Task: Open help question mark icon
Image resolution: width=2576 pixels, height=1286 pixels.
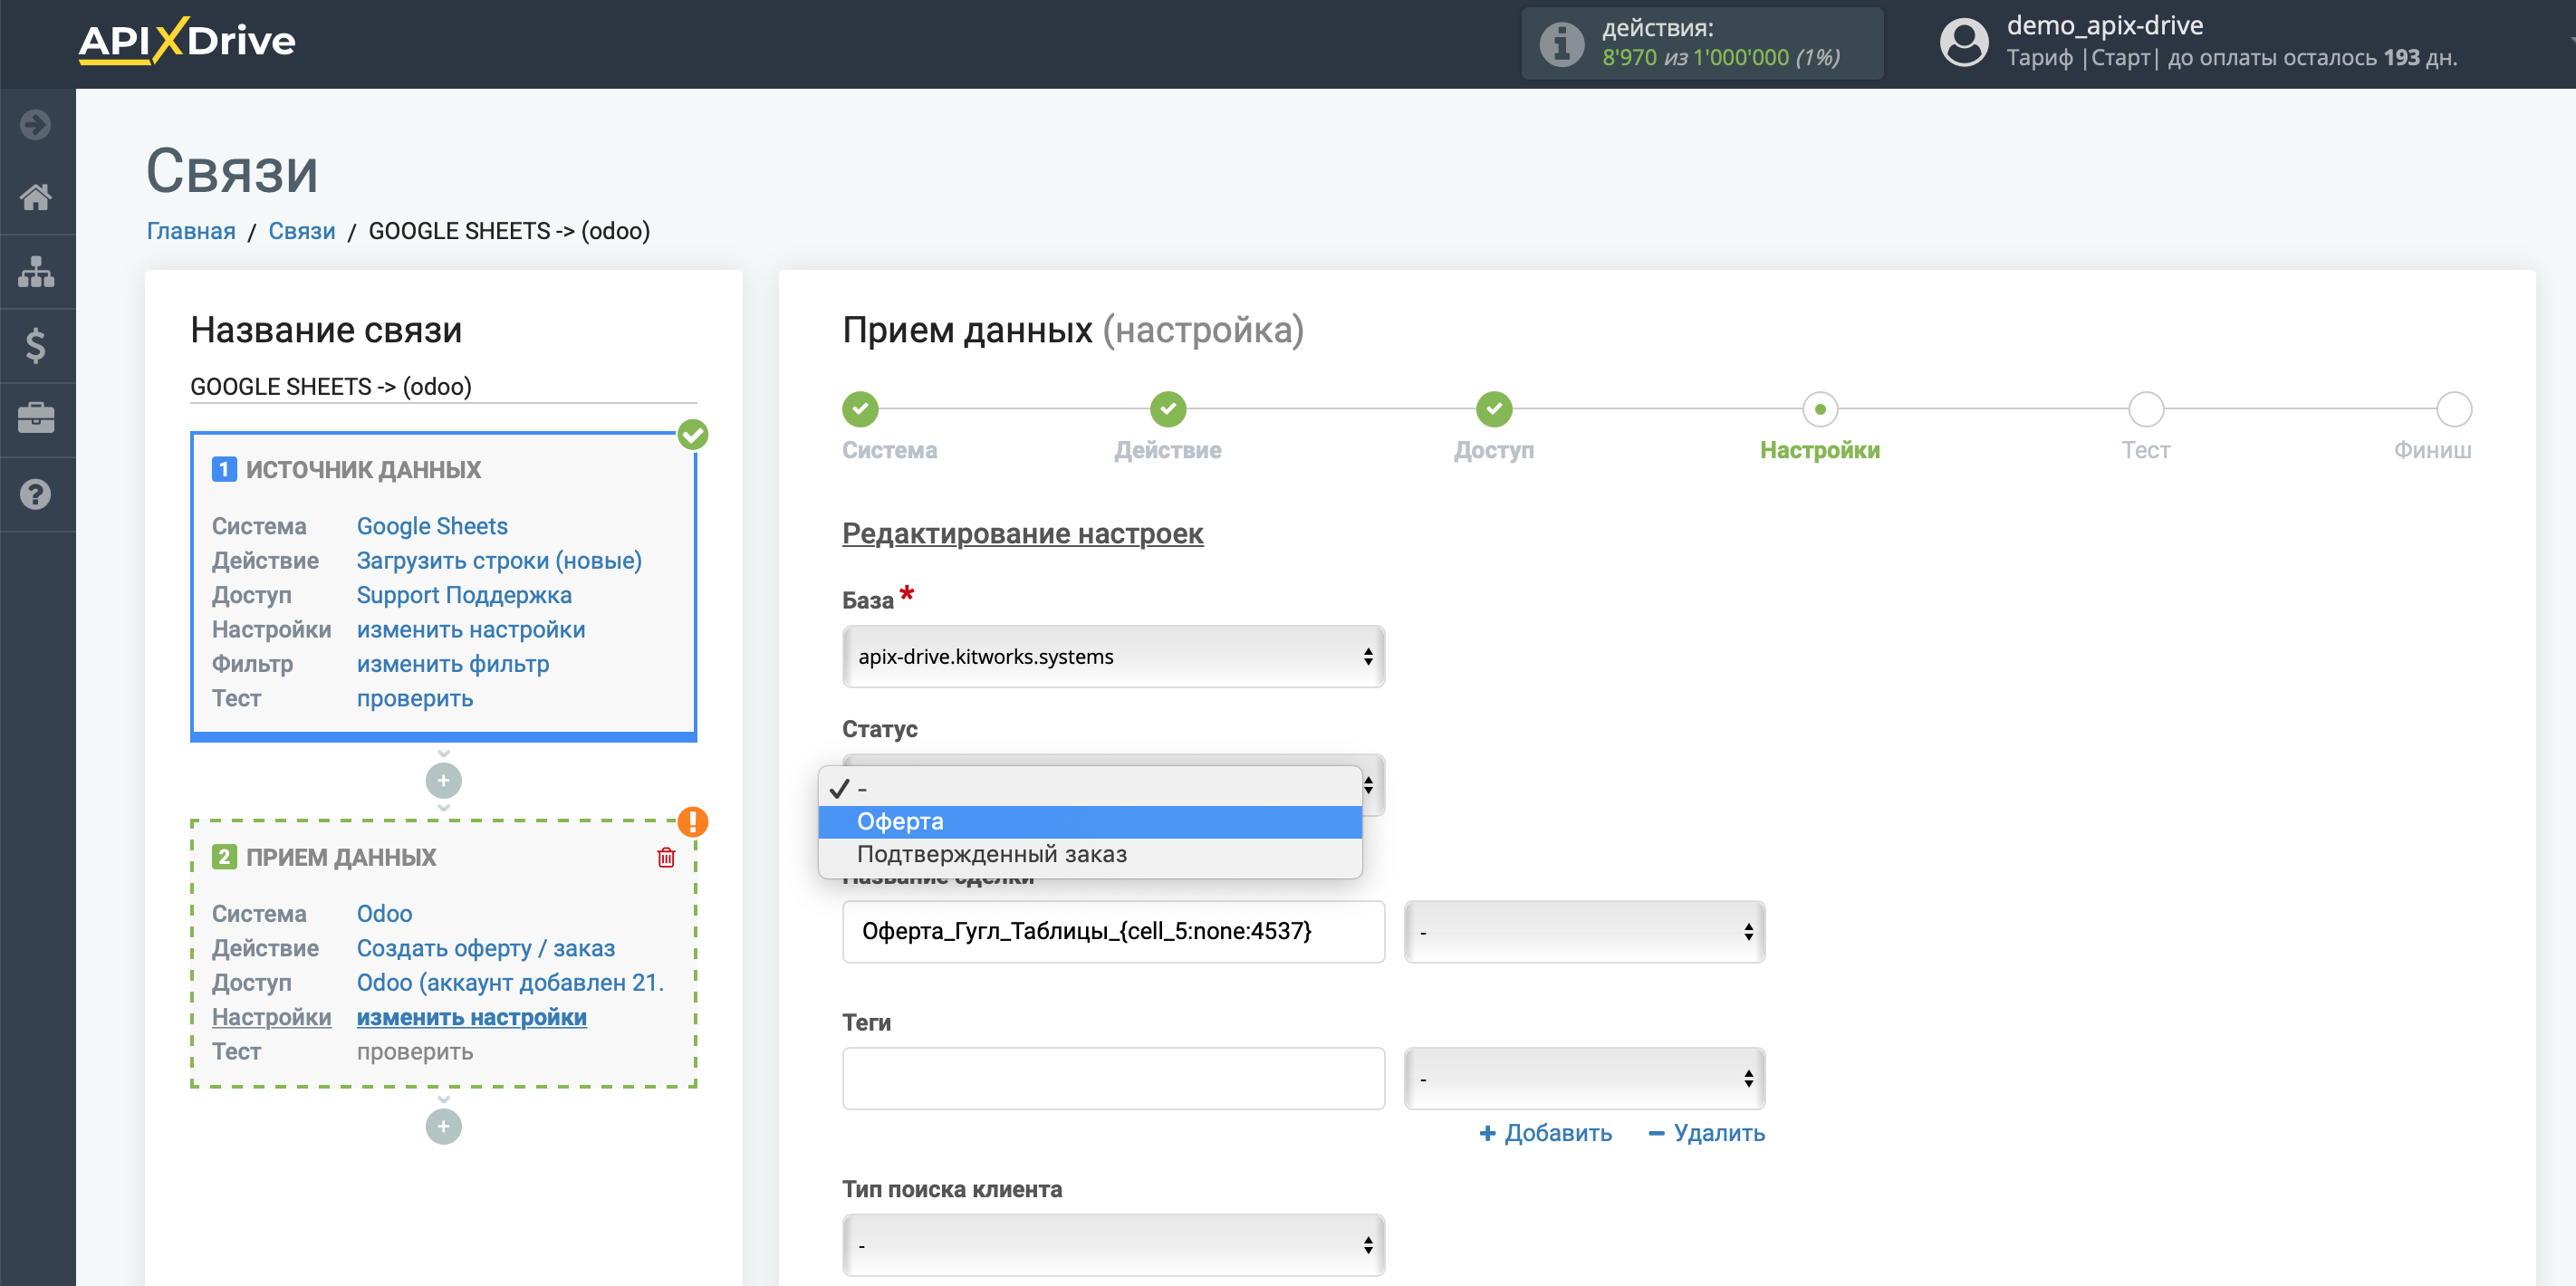Action: [36, 494]
